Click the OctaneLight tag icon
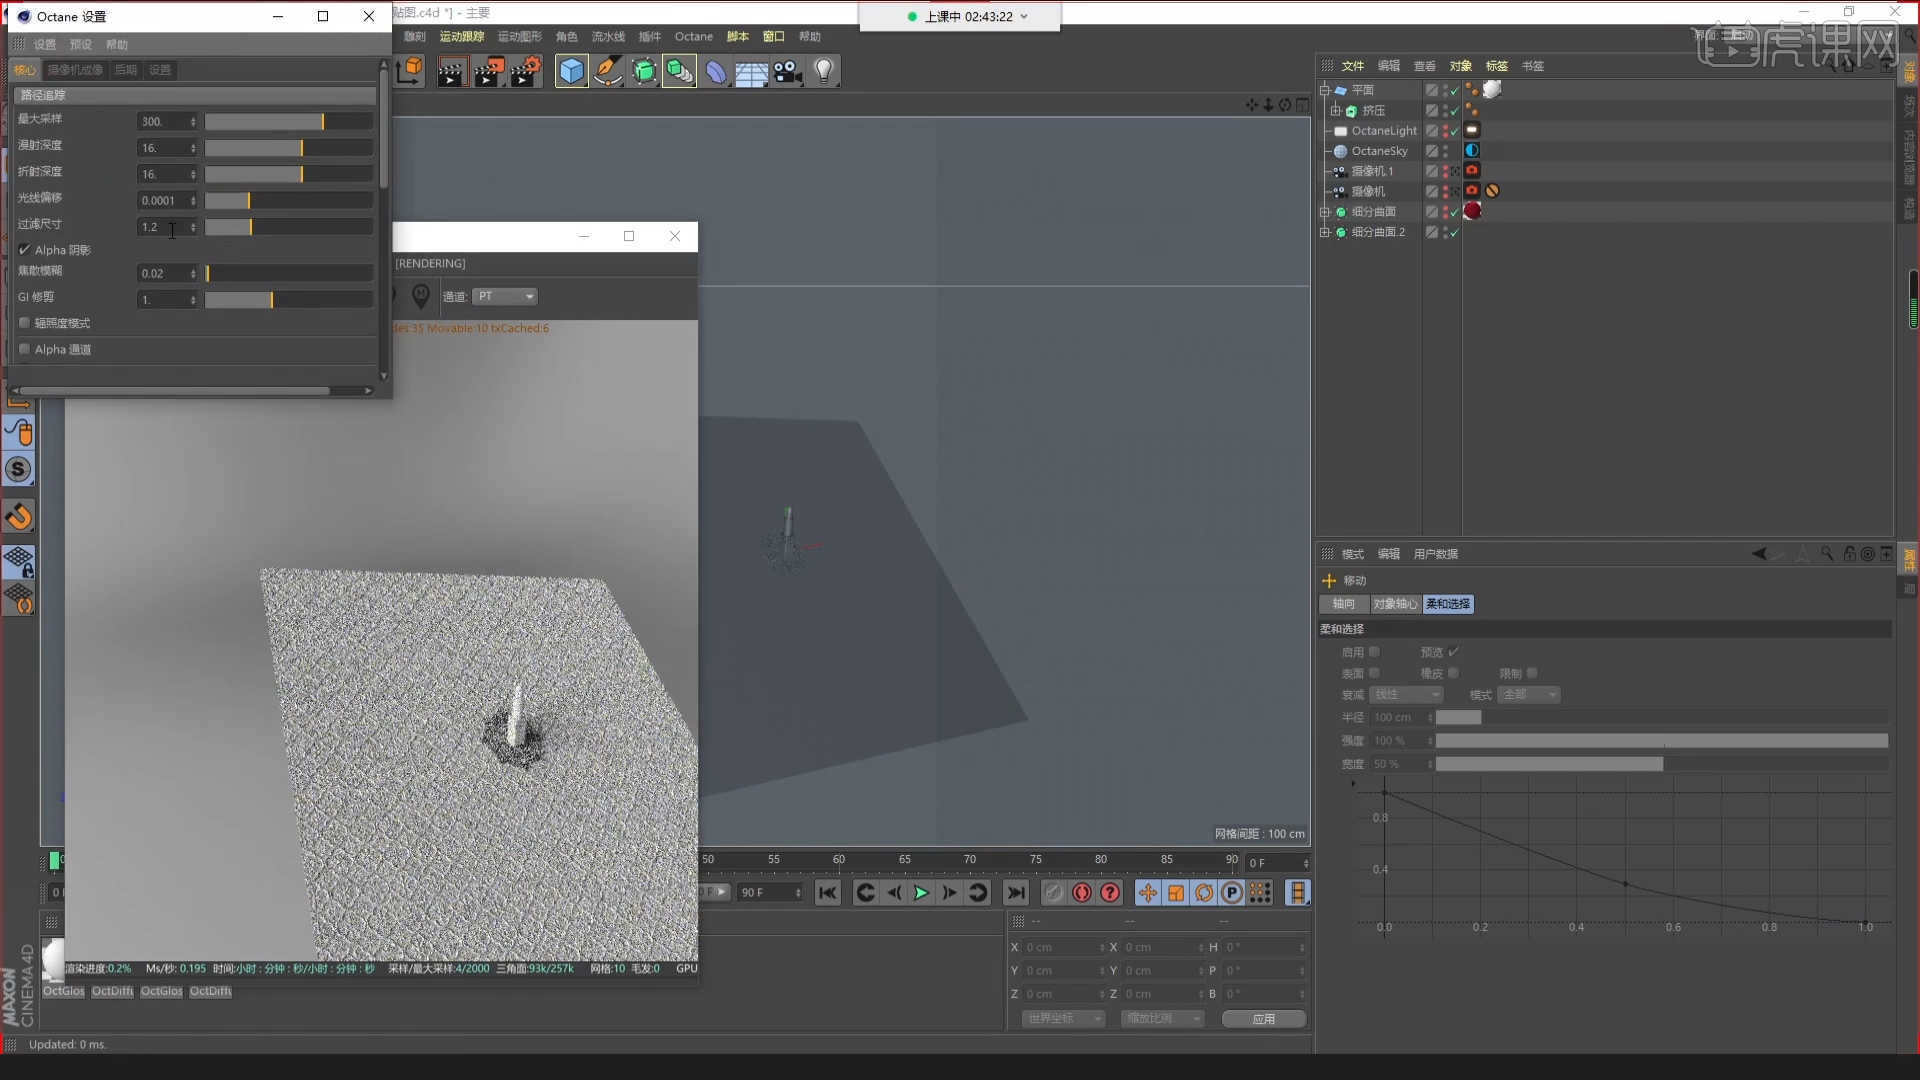 coord(1472,130)
